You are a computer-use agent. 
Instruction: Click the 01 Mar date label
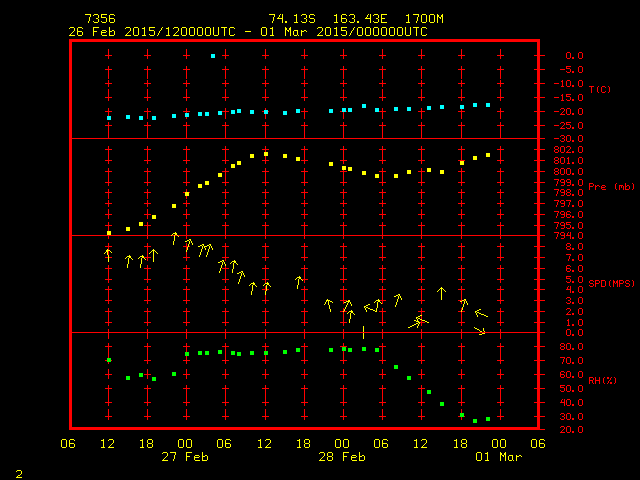(497, 457)
